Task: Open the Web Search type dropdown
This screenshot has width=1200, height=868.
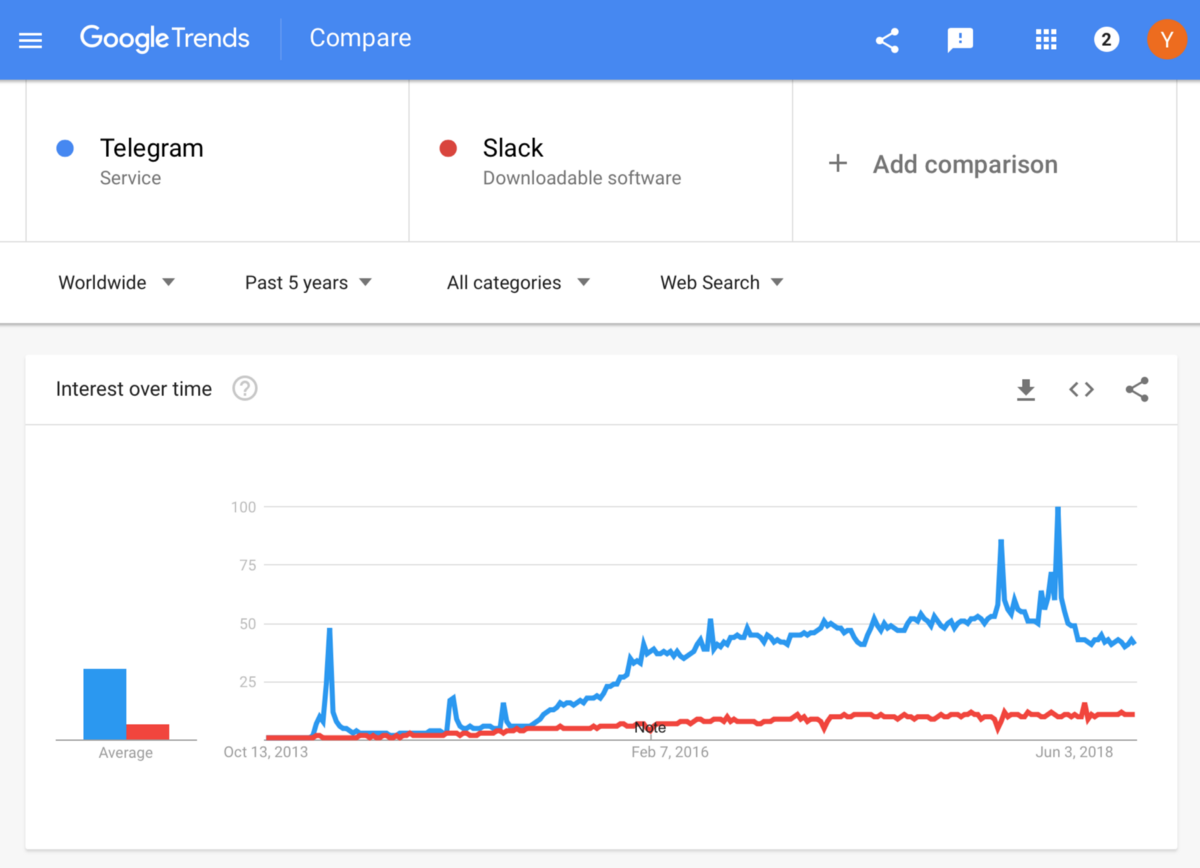Action: point(721,283)
